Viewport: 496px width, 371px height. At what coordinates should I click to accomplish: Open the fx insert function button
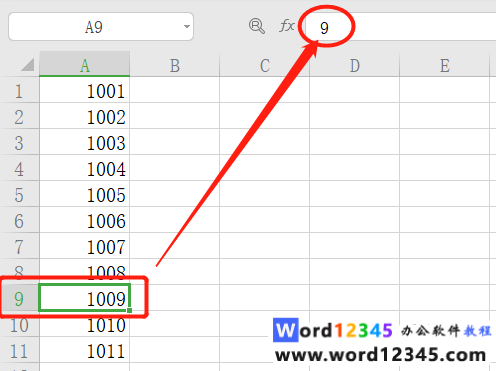pos(287,26)
